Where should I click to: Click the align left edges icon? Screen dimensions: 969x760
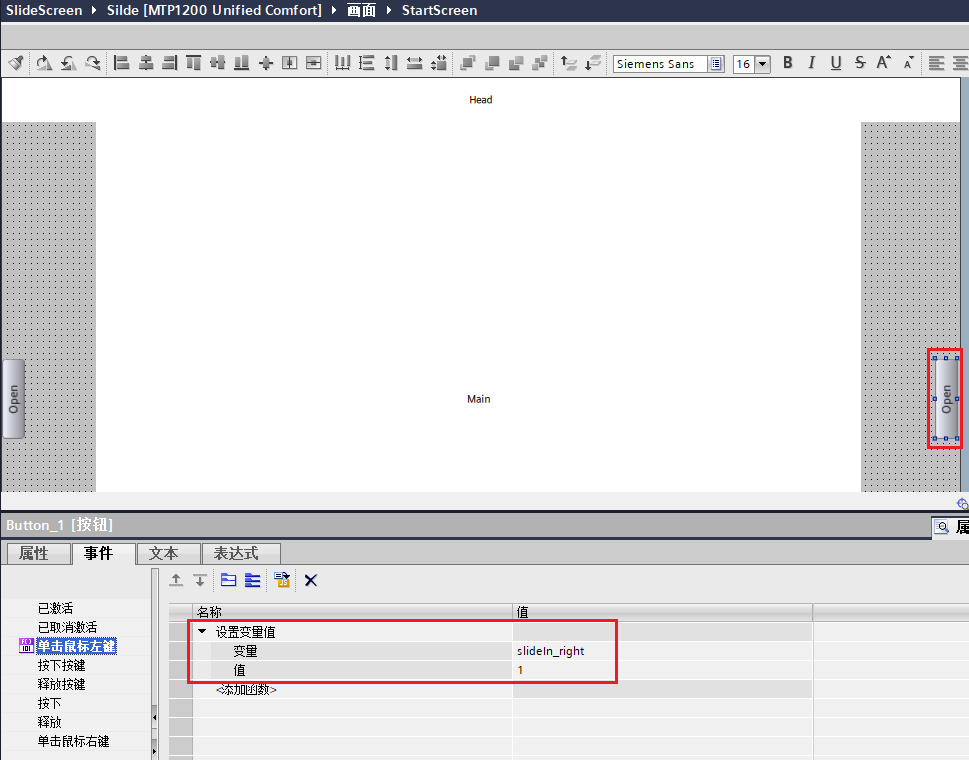[122, 63]
